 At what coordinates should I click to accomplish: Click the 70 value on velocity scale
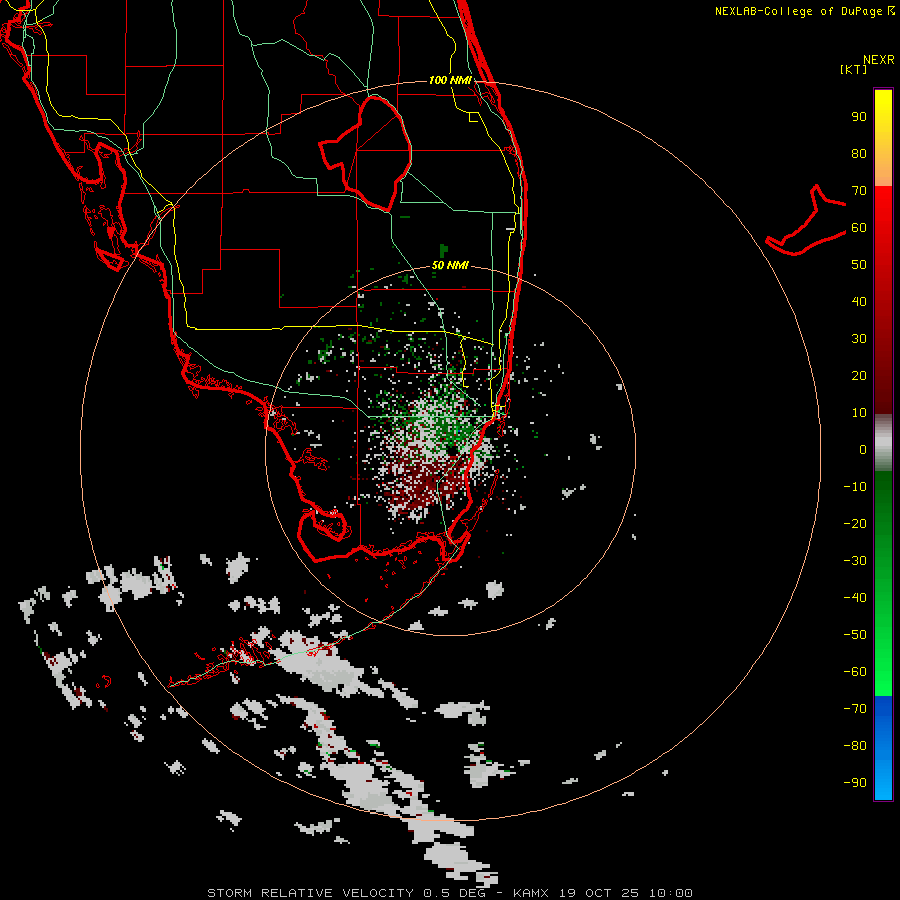click(859, 191)
